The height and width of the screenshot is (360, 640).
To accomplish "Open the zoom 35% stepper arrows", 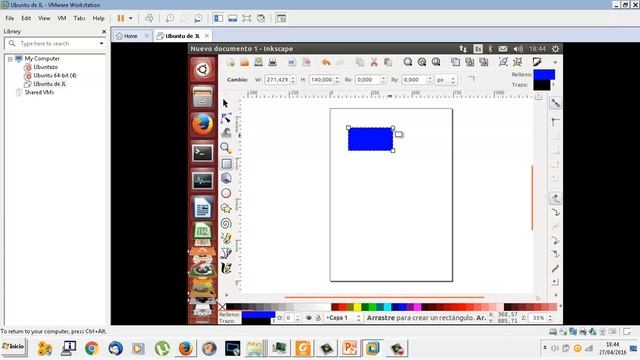I will [550, 318].
